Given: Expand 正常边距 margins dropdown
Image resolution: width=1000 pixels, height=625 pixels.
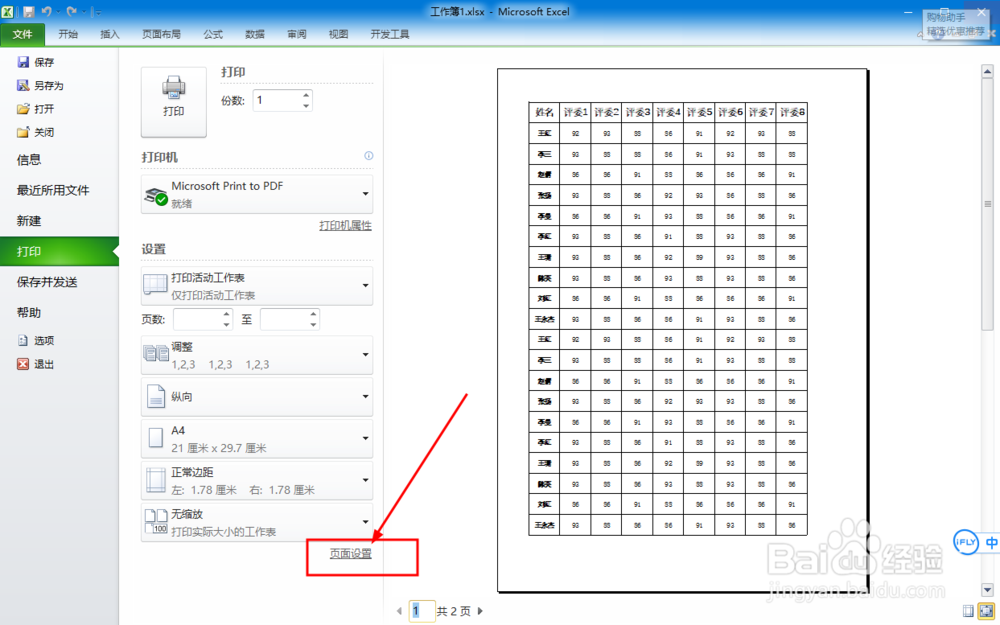Looking at the screenshot, I should coord(257,480).
